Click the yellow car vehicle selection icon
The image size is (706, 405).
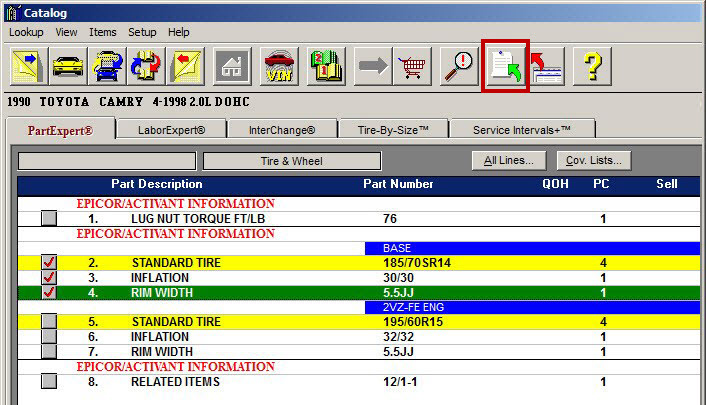click(67, 67)
